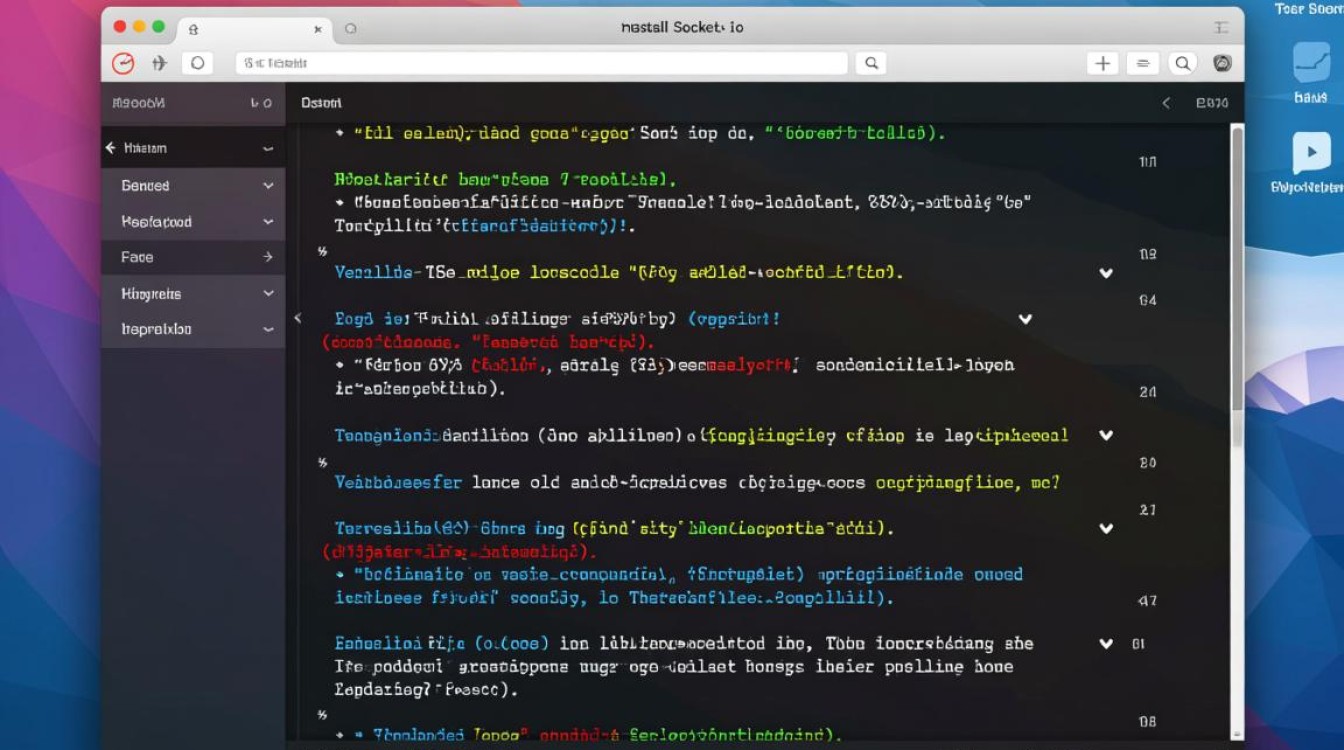
Task: Click the circle button left of address bar
Action: click(x=197, y=63)
